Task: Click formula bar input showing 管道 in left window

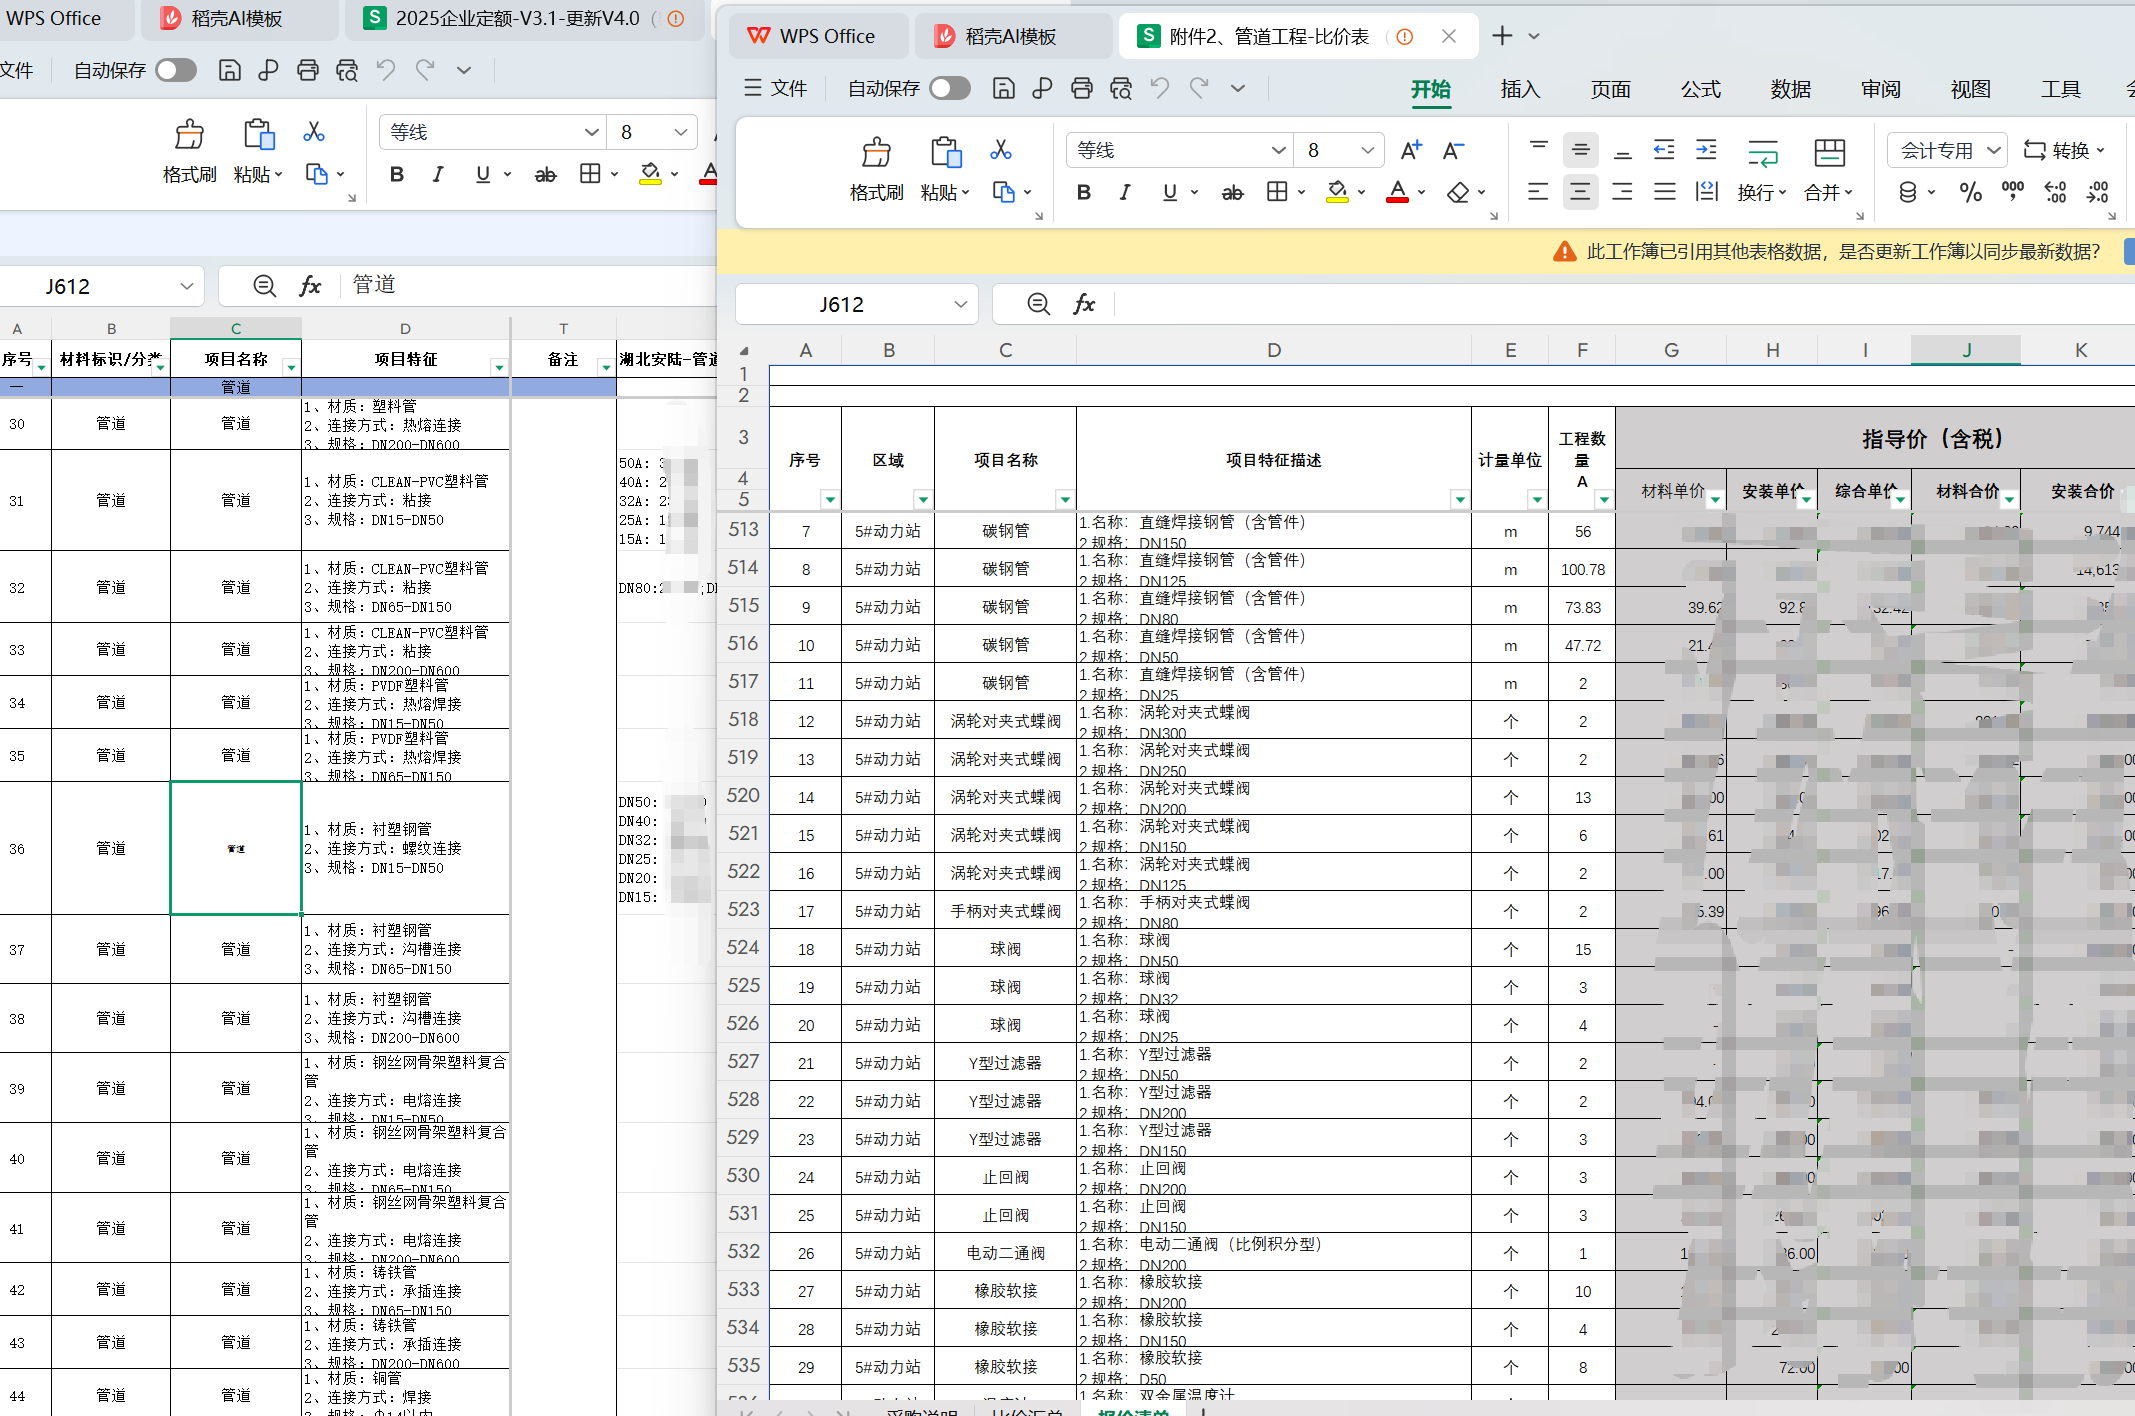Action: click(x=530, y=285)
